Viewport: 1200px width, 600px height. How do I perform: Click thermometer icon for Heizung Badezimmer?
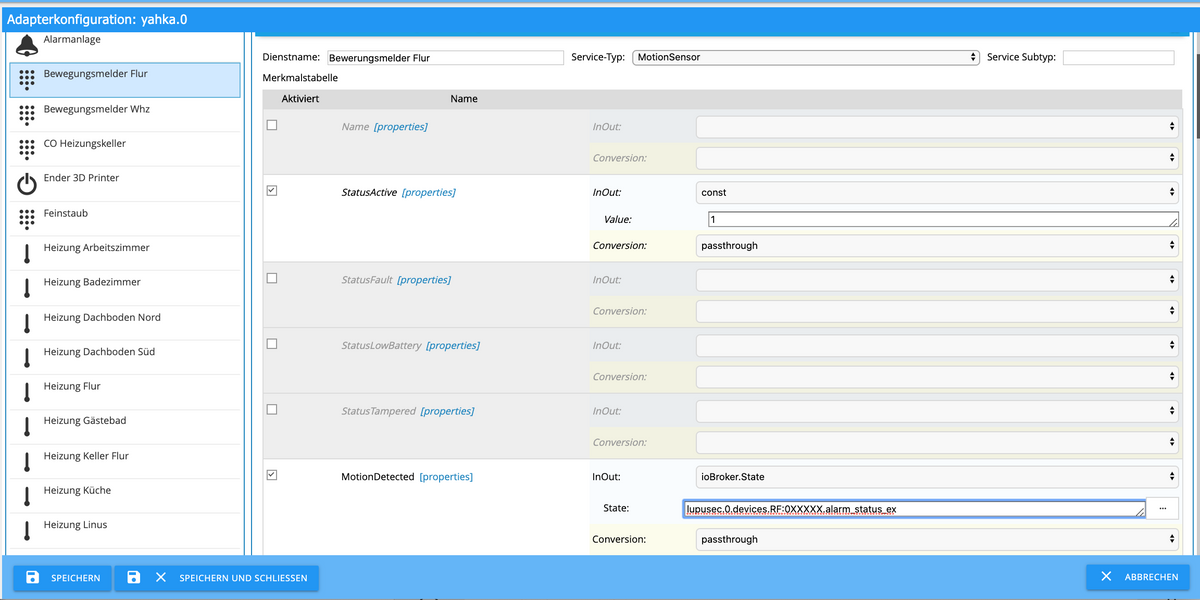[27, 288]
